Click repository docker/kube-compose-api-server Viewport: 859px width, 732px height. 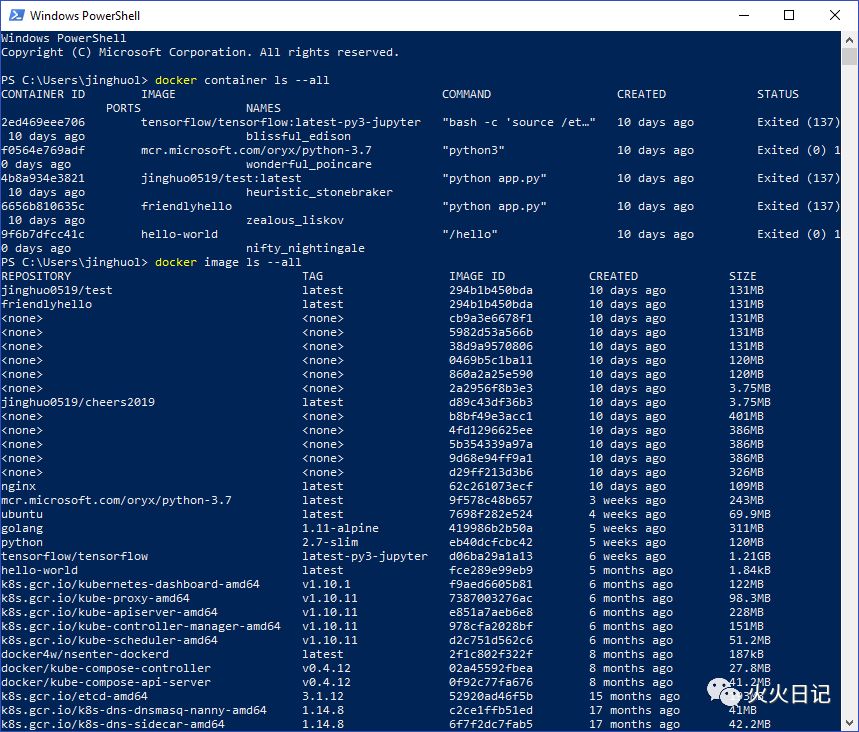click(106, 682)
